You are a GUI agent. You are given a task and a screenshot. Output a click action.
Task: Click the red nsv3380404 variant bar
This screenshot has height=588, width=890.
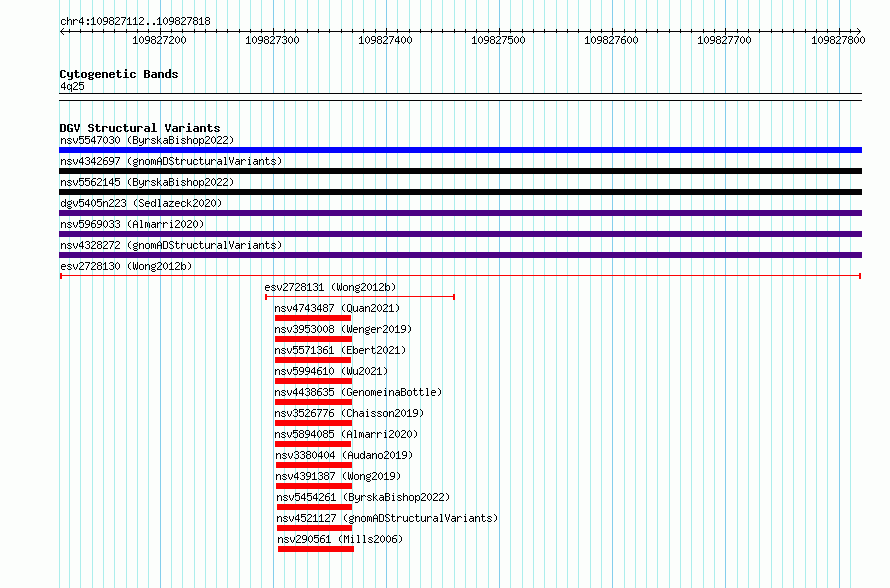pos(314,465)
